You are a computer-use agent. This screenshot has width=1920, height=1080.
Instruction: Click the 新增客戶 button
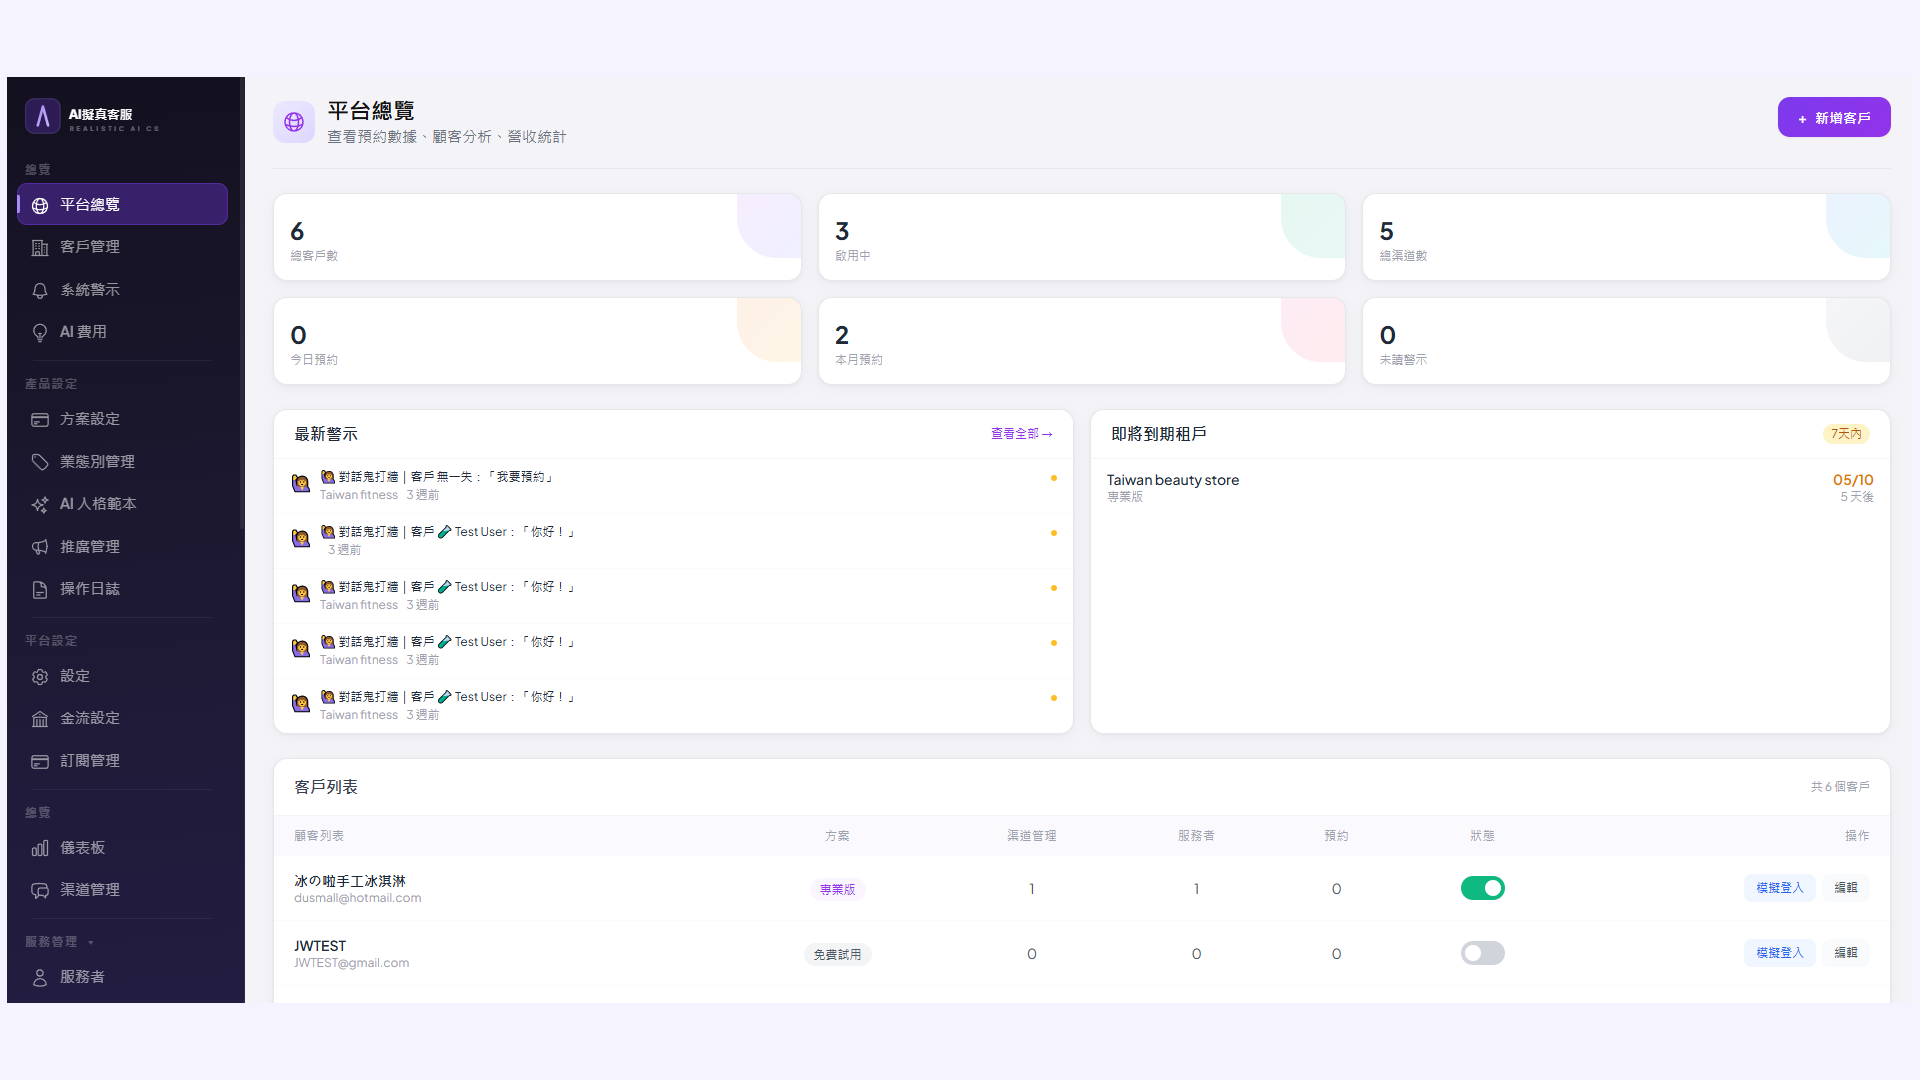click(x=1834, y=117)
